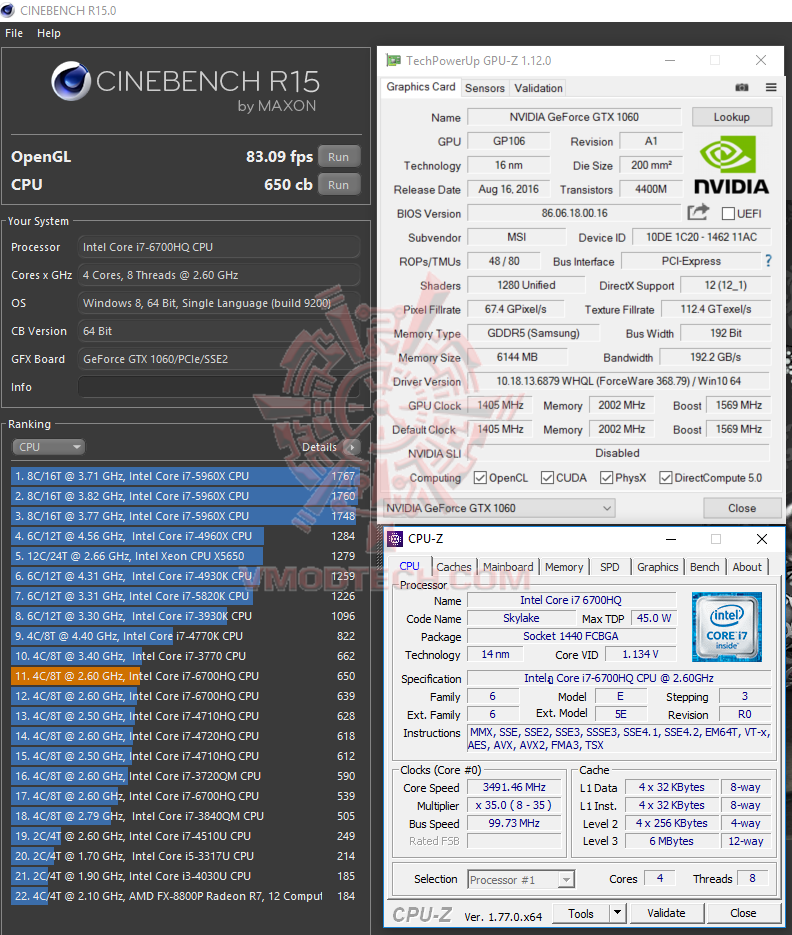Switch to Mainboard tab in CPU-Z
The width and height of the screenshot is (792, 935).
[508, 567]
